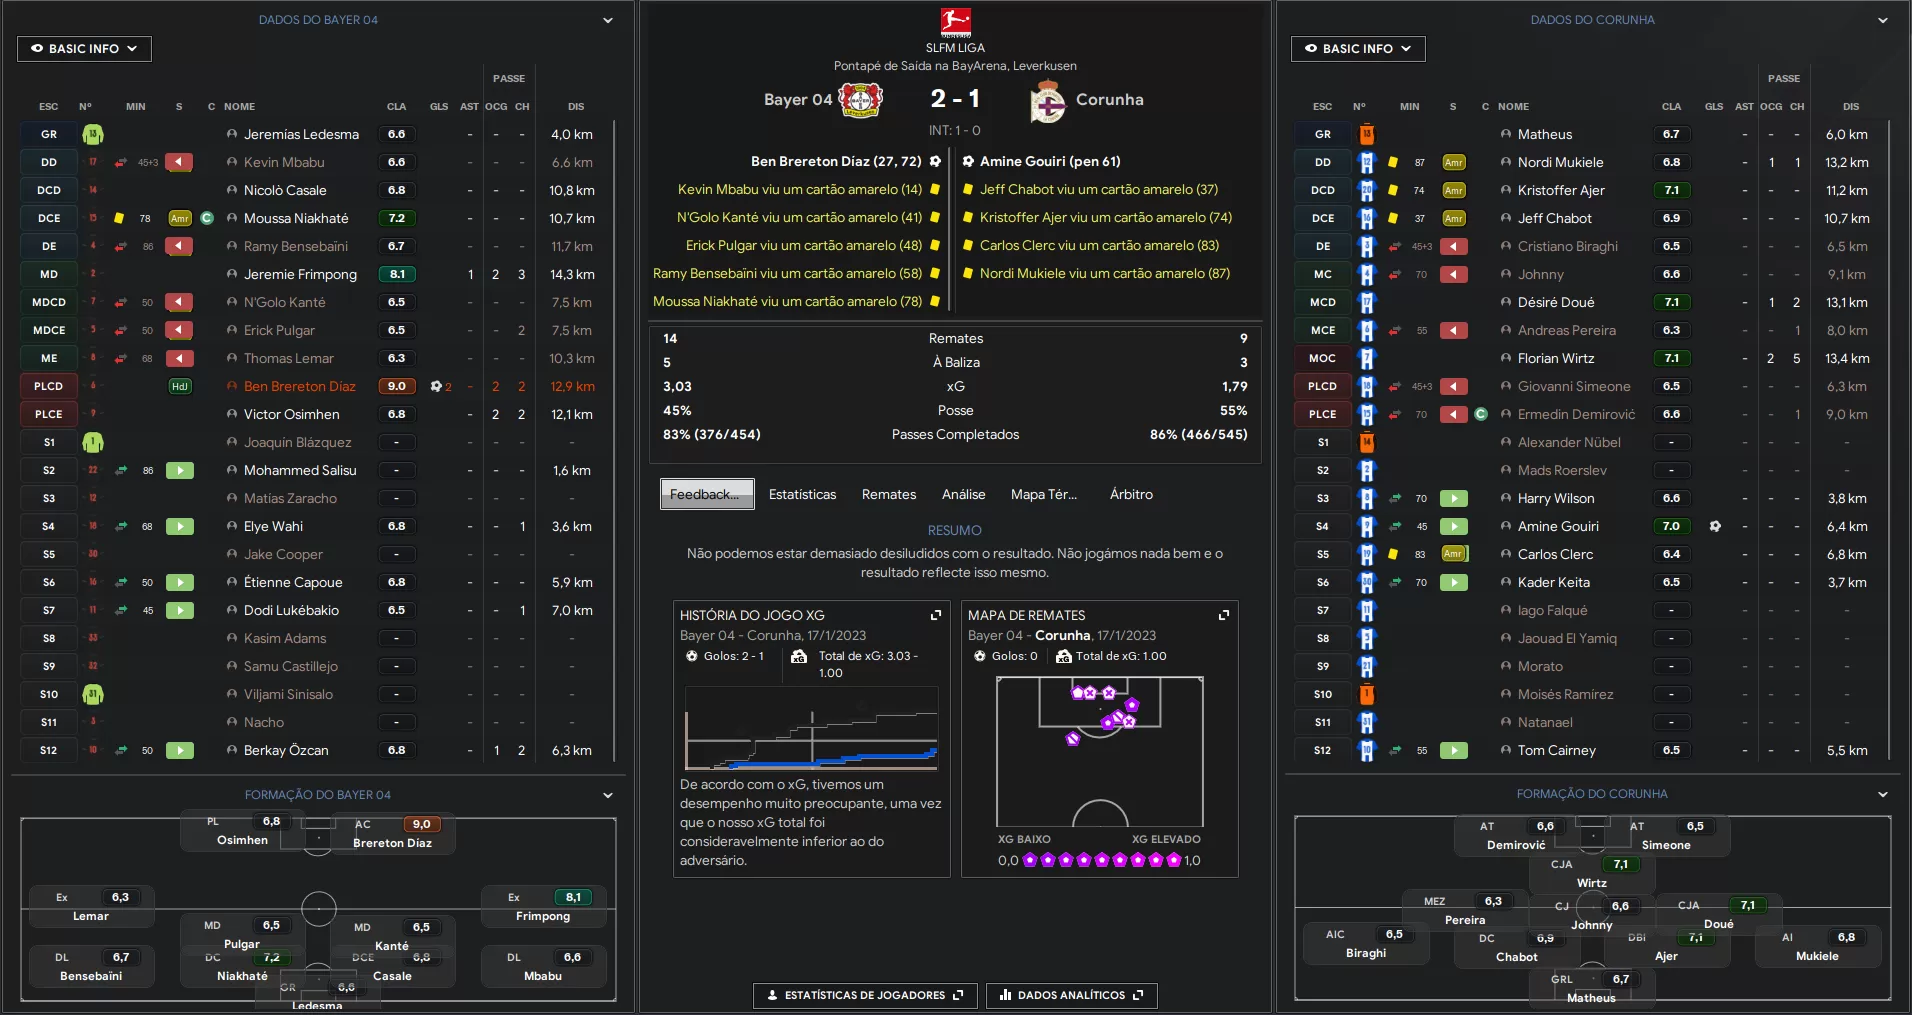Open Florian Wirtz player link
The image size is (1912, 1015).
[x=1556, y=358]
